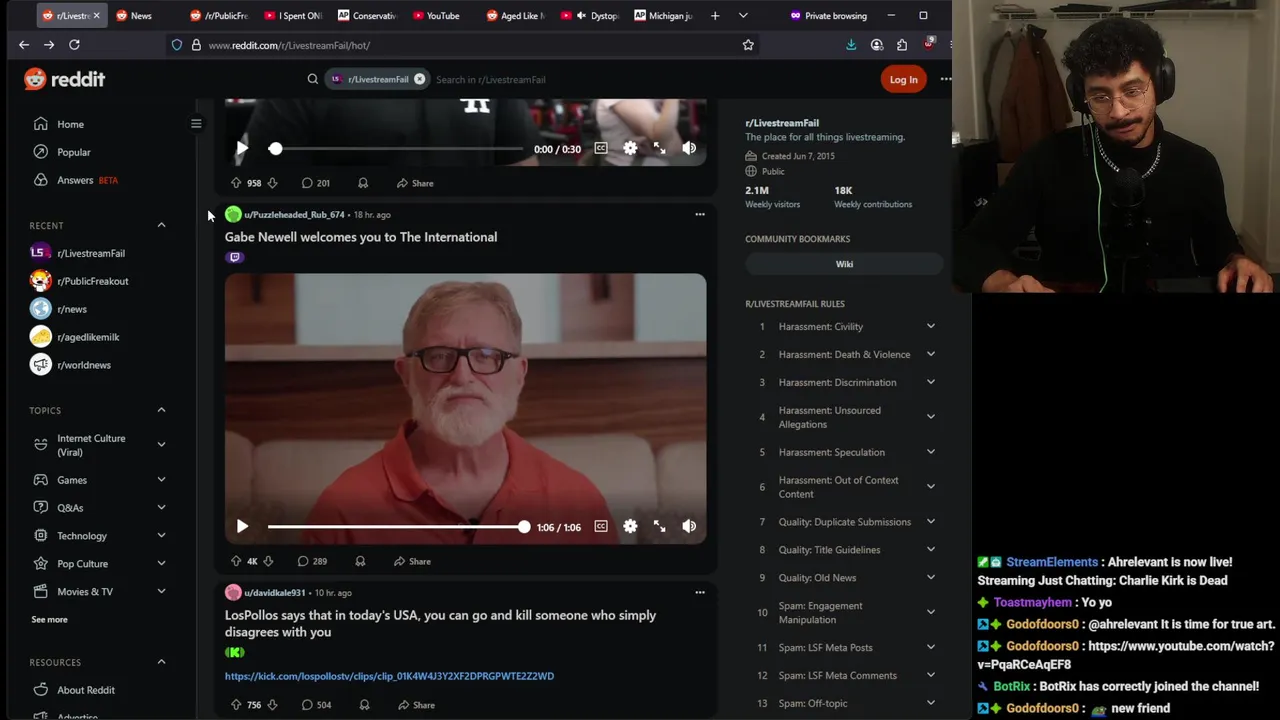
Task: Collapse the sidebar with hamburger icon
Action: (196, 124)
